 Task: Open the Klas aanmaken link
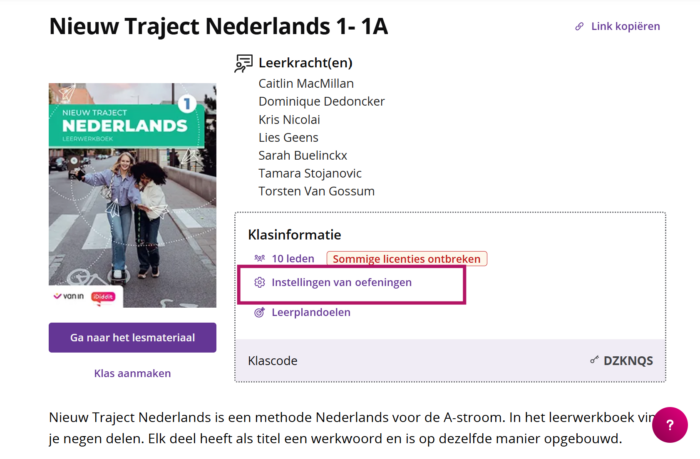(x=132, y=373)
